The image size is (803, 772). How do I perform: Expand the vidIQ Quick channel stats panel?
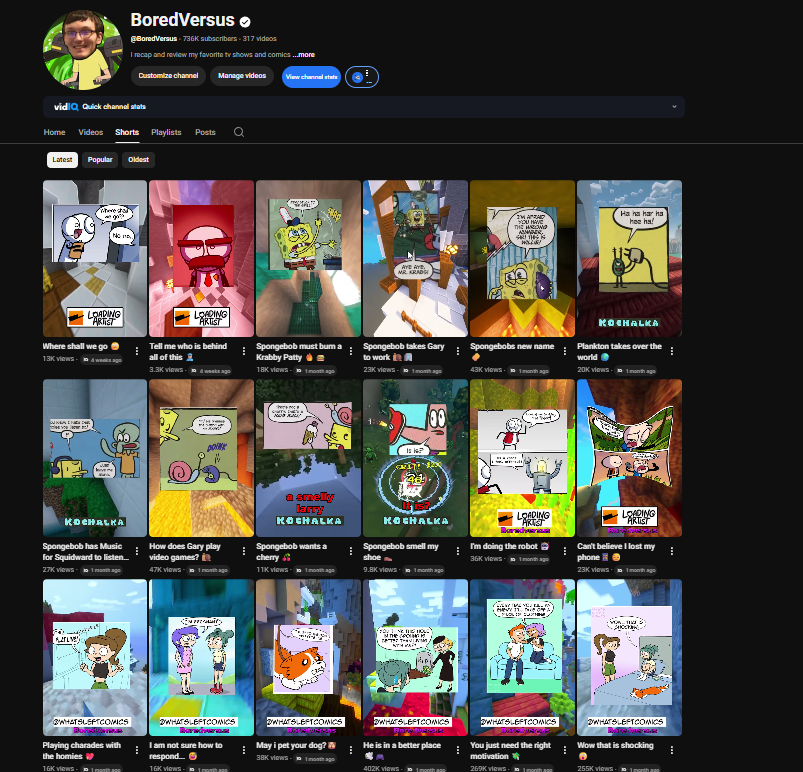[x=674, y=107]
